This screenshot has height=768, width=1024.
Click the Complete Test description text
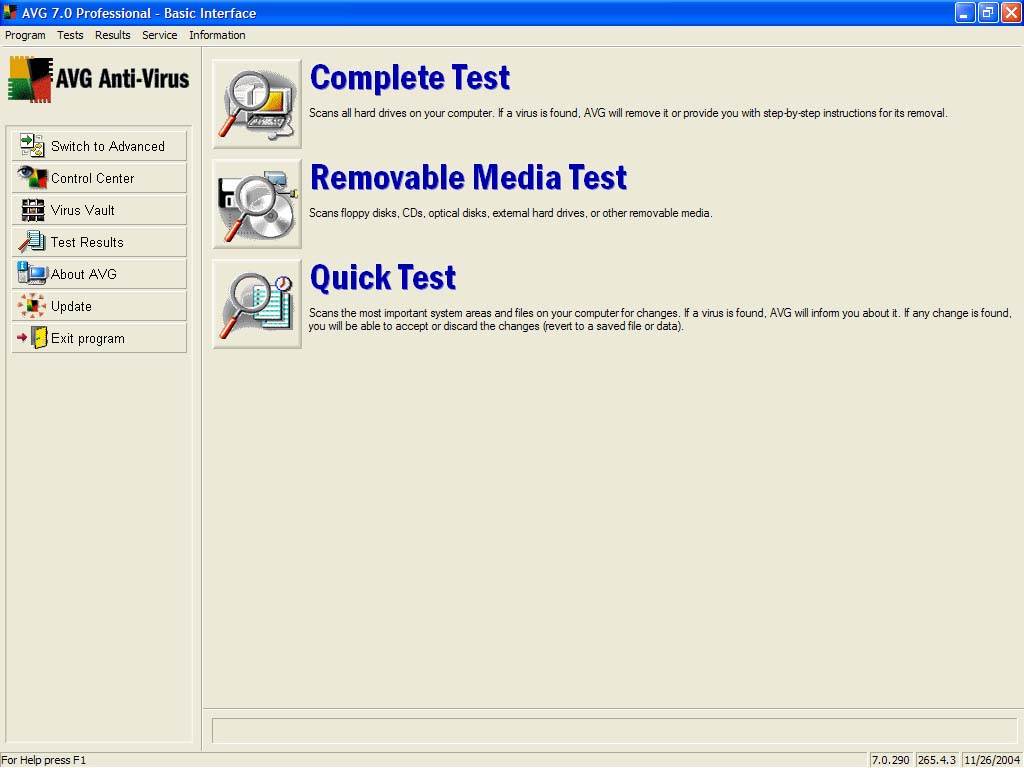click(628, 113)
